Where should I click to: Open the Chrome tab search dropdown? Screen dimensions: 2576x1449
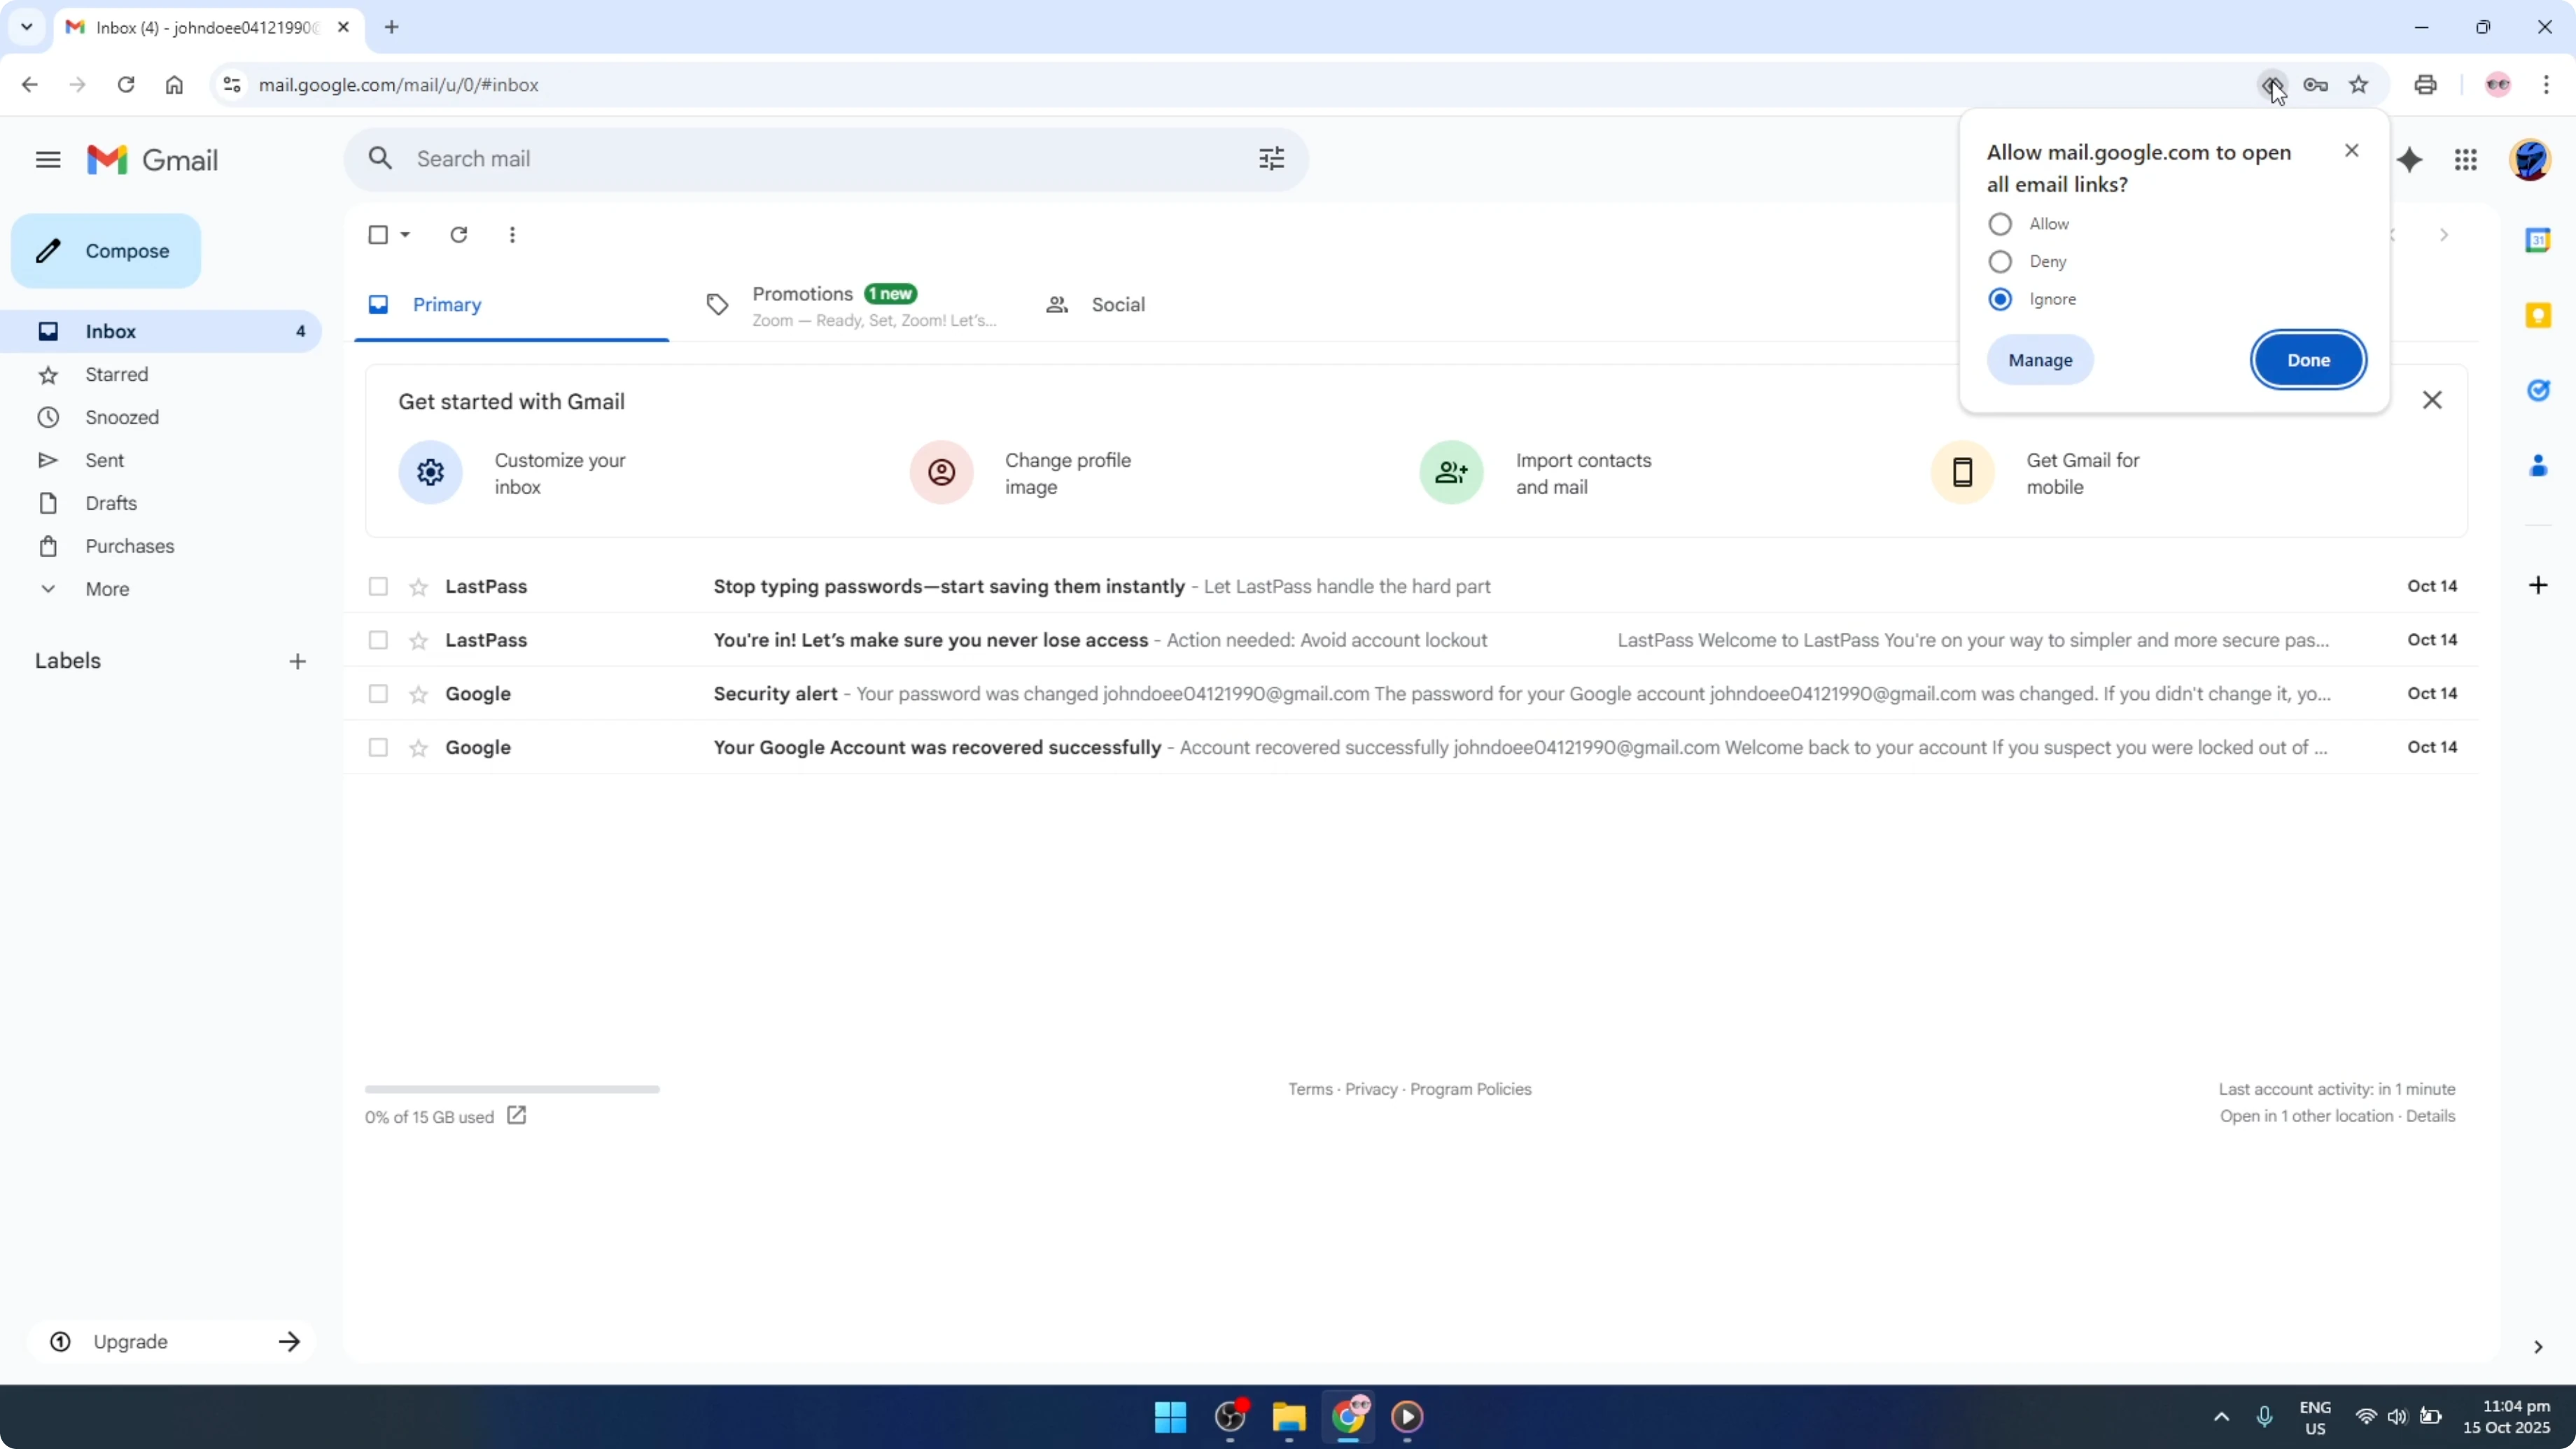tap(27, 27)
